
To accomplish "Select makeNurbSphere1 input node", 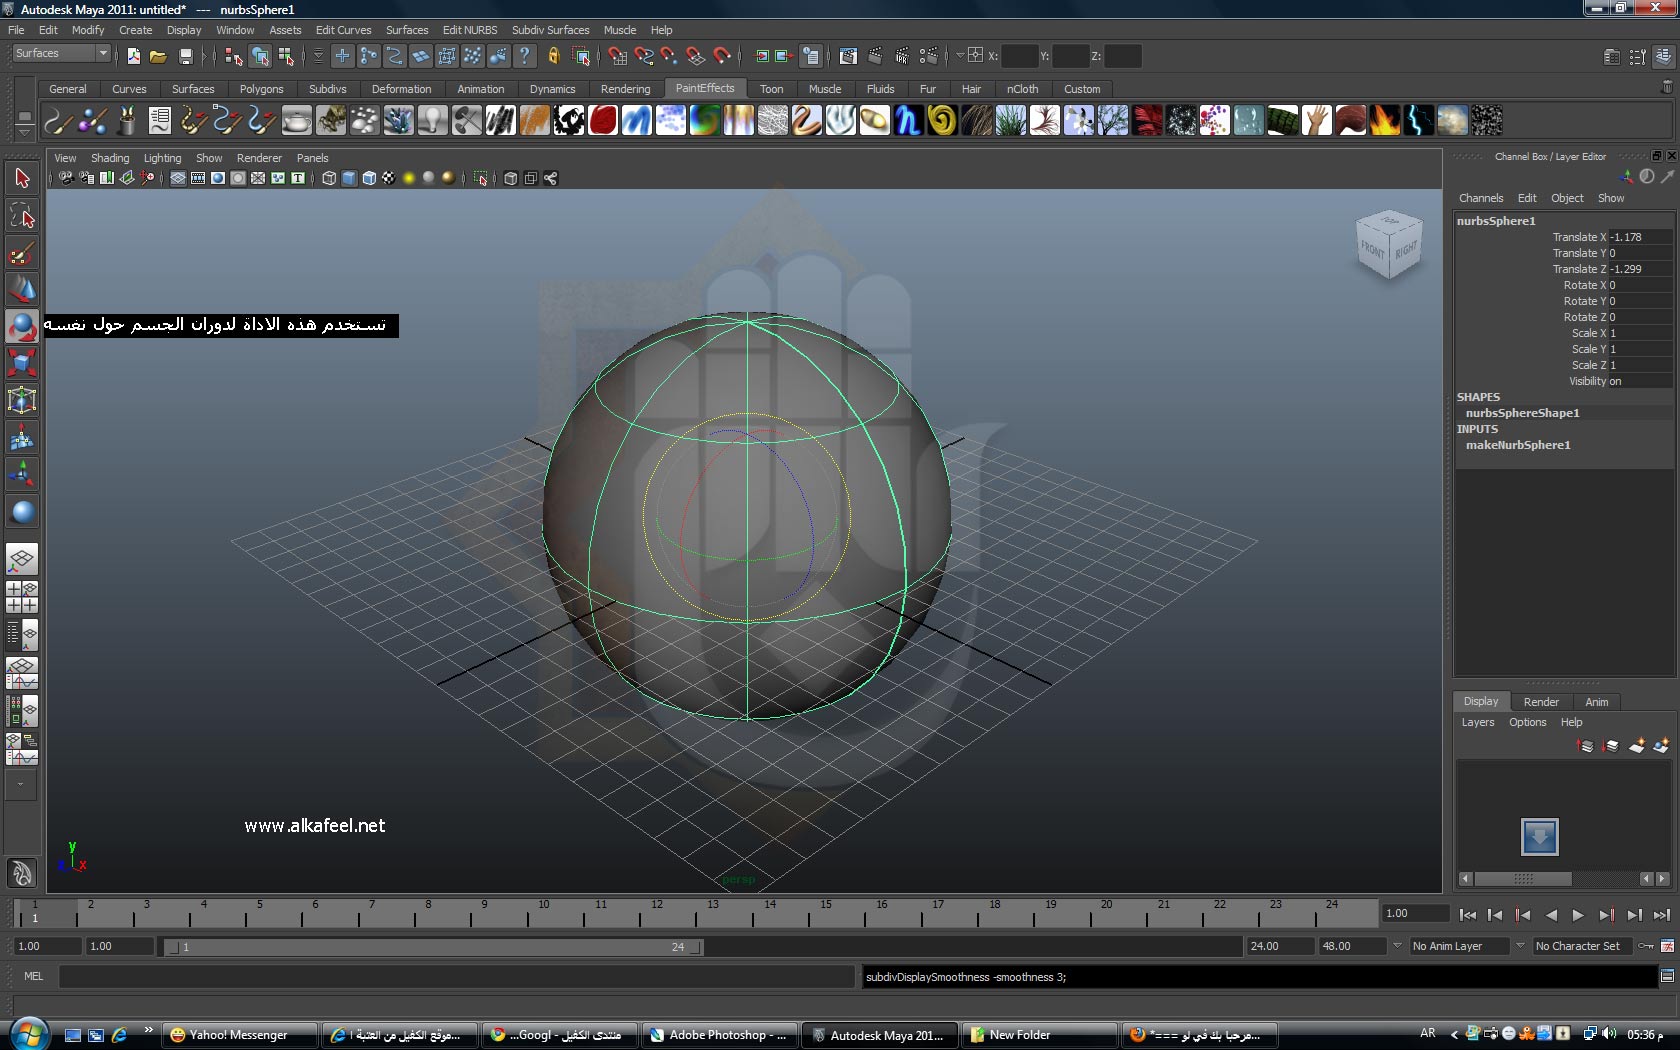I will coord(1518,445).
